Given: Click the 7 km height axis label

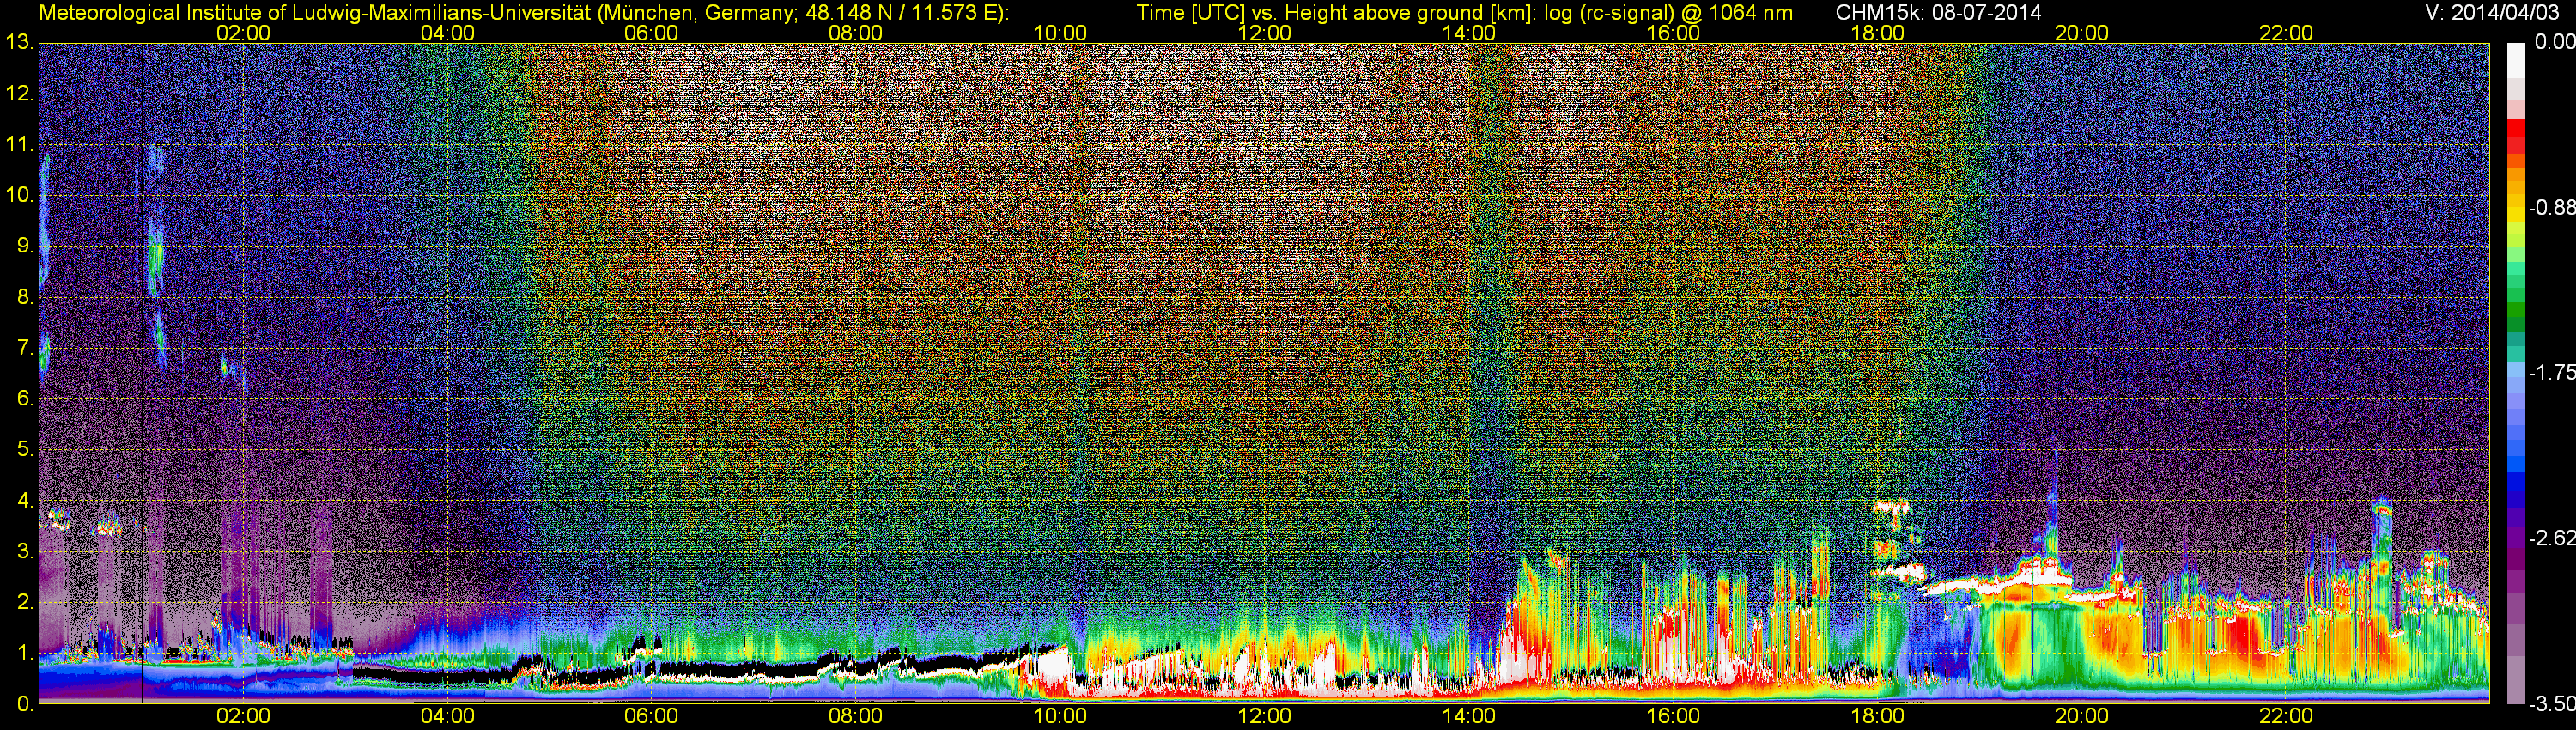Looking at the screenshot, I should pos(25,348).
